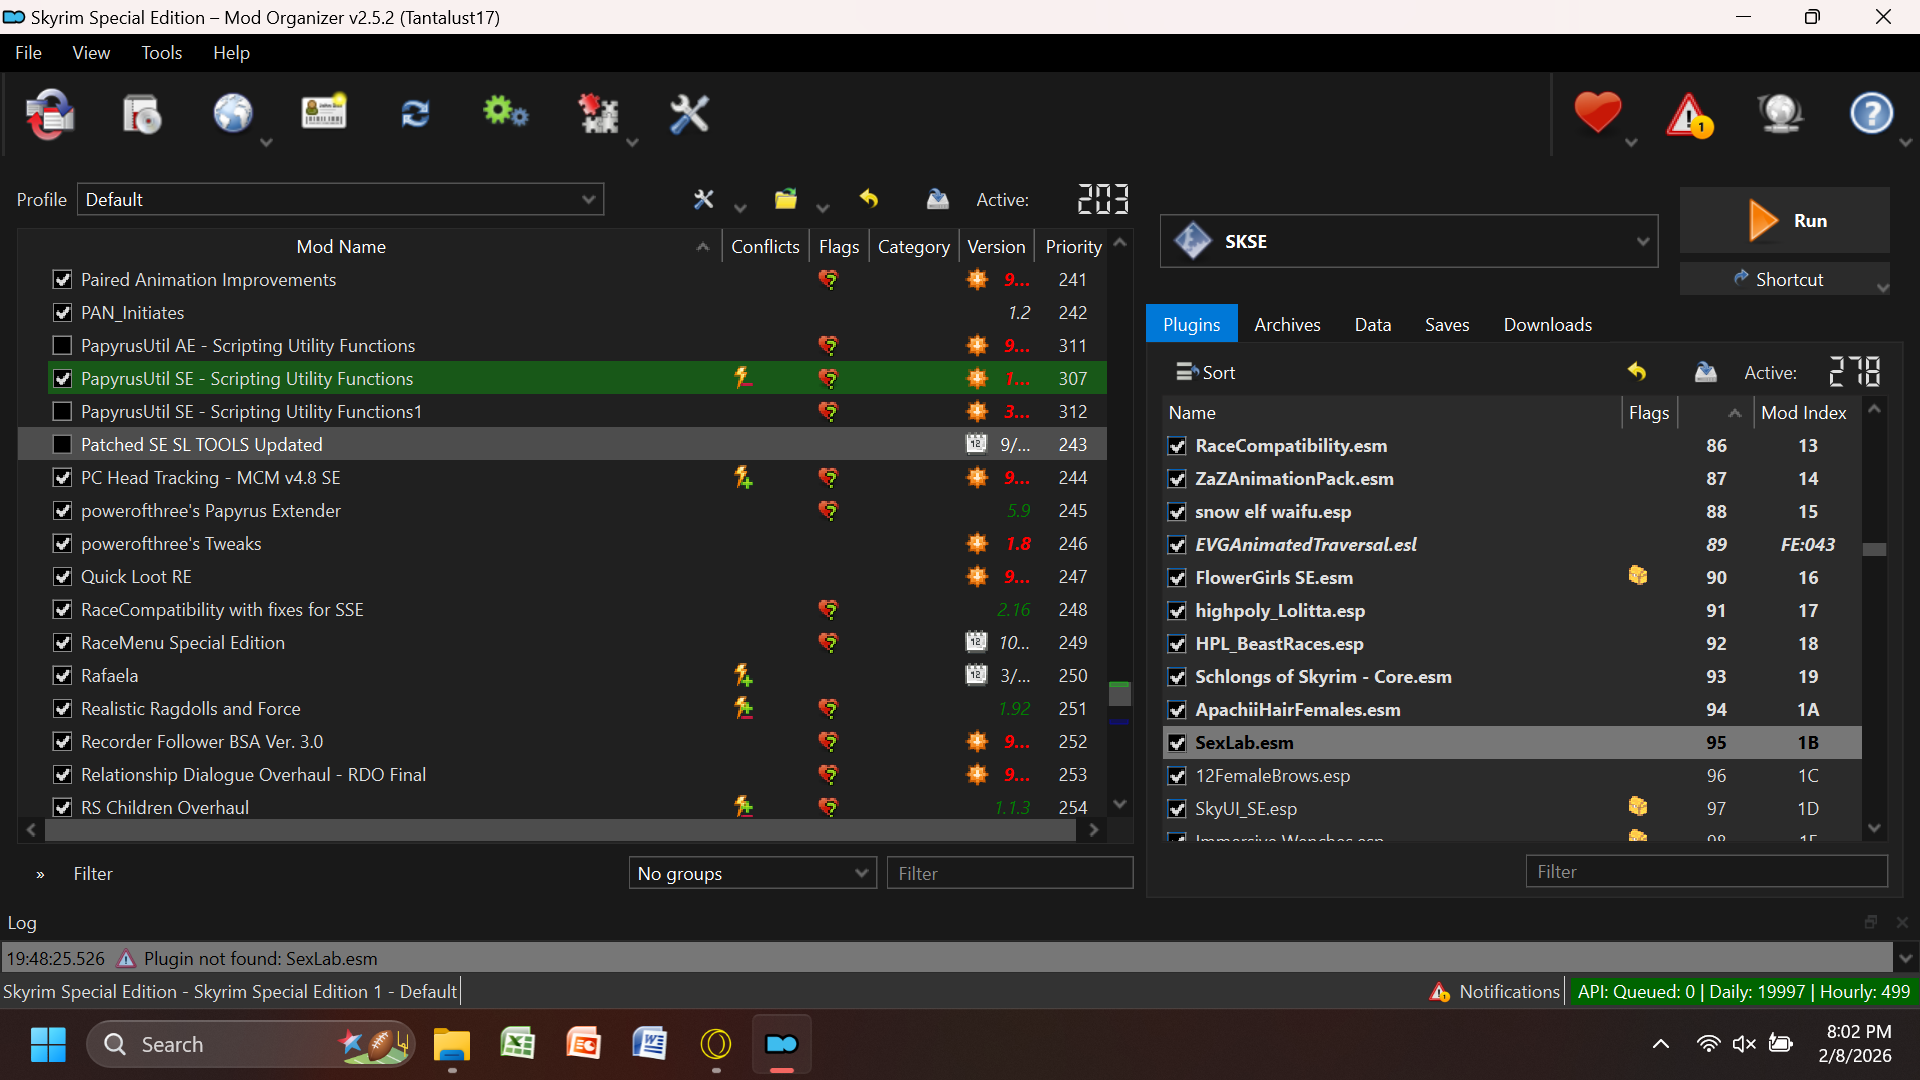Click the Run button
Viewport: 1920px width, 1080px height.
(1785, 221)
